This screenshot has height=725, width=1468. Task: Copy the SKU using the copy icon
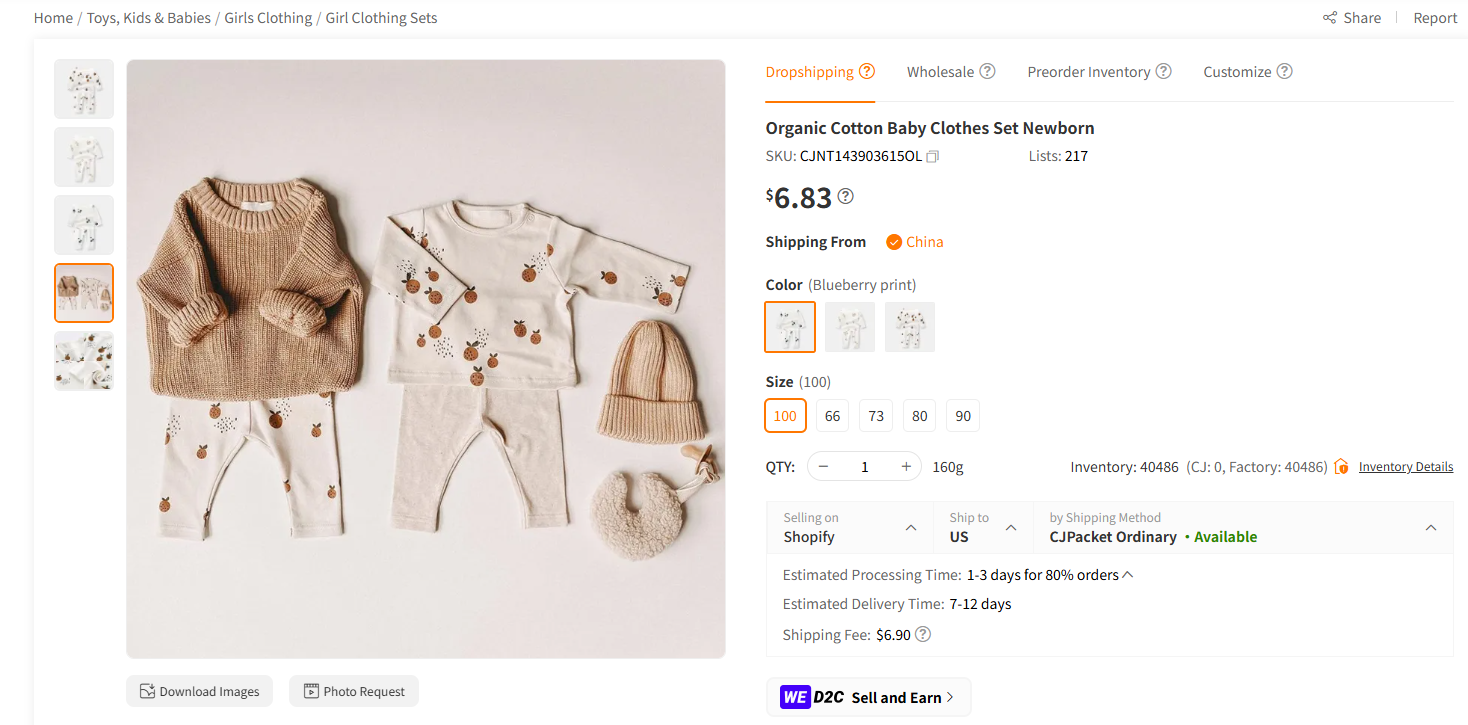(931, 157)
